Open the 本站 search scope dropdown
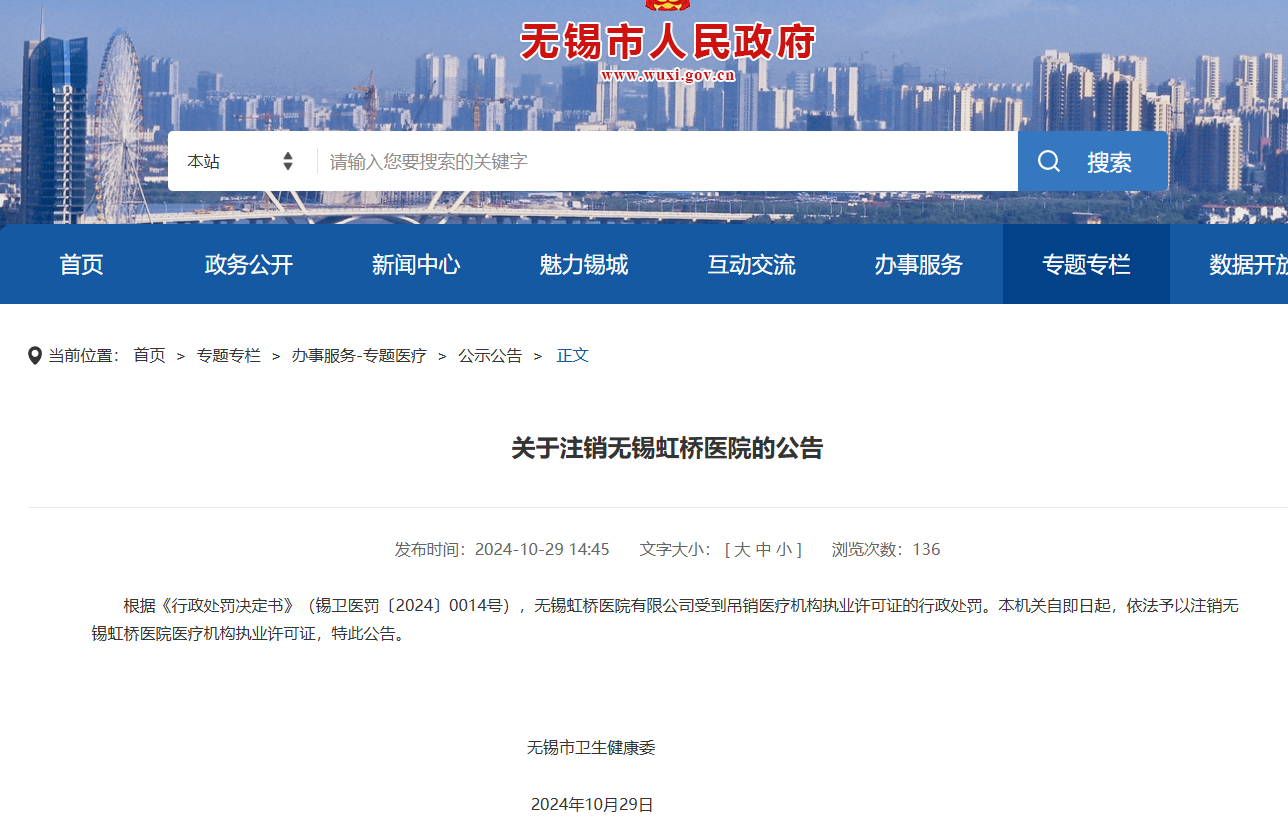Image resolution: width=1288 pixels, height=829 pixels. [x=240, y=161]
